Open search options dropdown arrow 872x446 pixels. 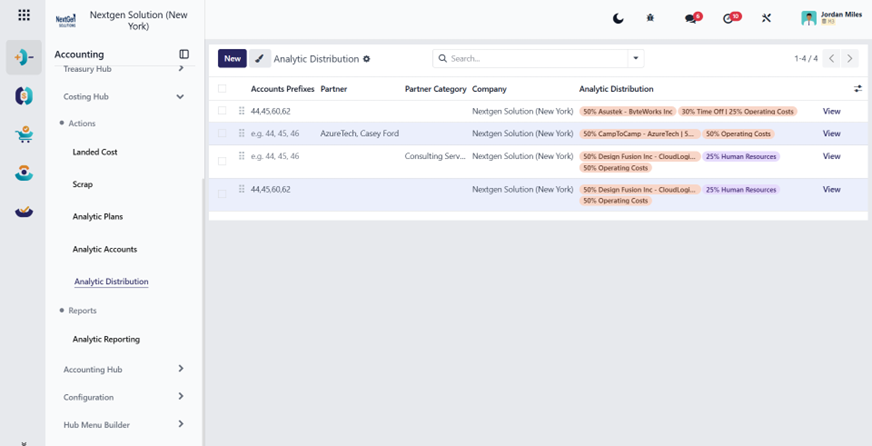click(x=636, y=58)
